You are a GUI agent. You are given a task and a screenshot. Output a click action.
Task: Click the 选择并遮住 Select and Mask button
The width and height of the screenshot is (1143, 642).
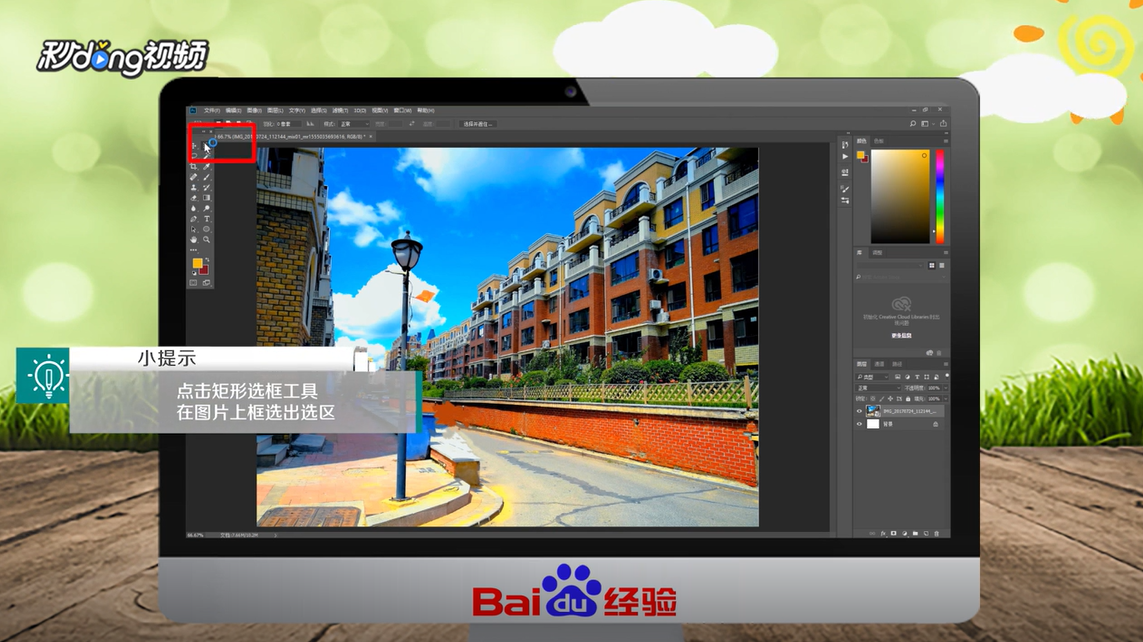point(478,124)
